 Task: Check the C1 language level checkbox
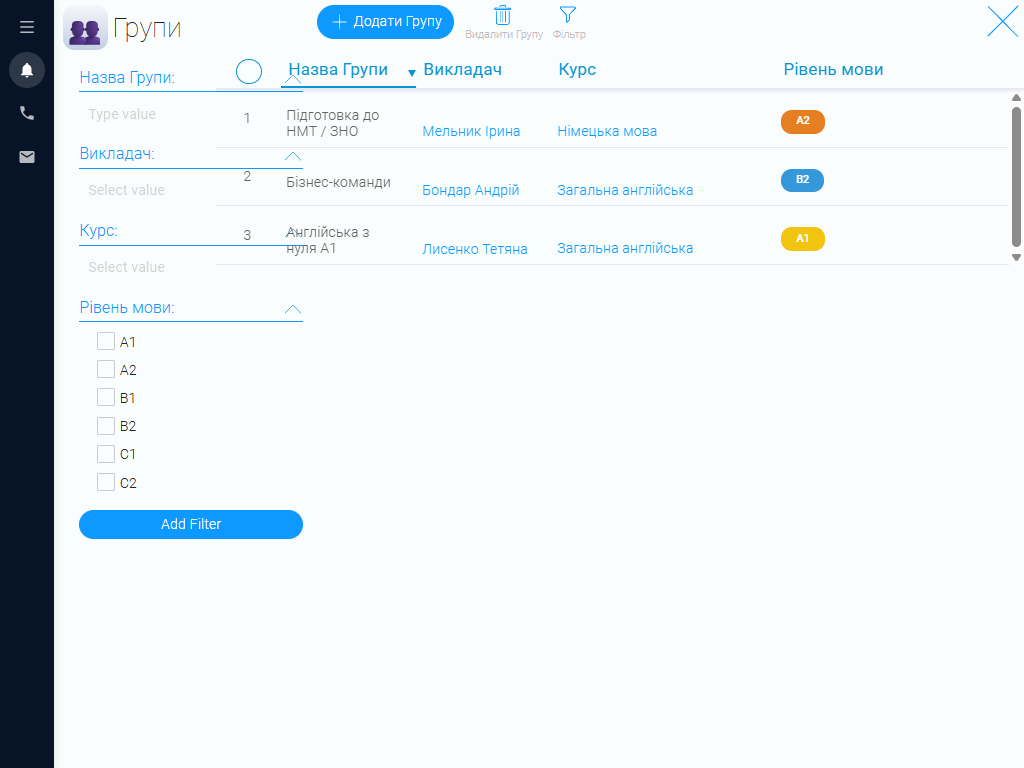pos(106,454)
